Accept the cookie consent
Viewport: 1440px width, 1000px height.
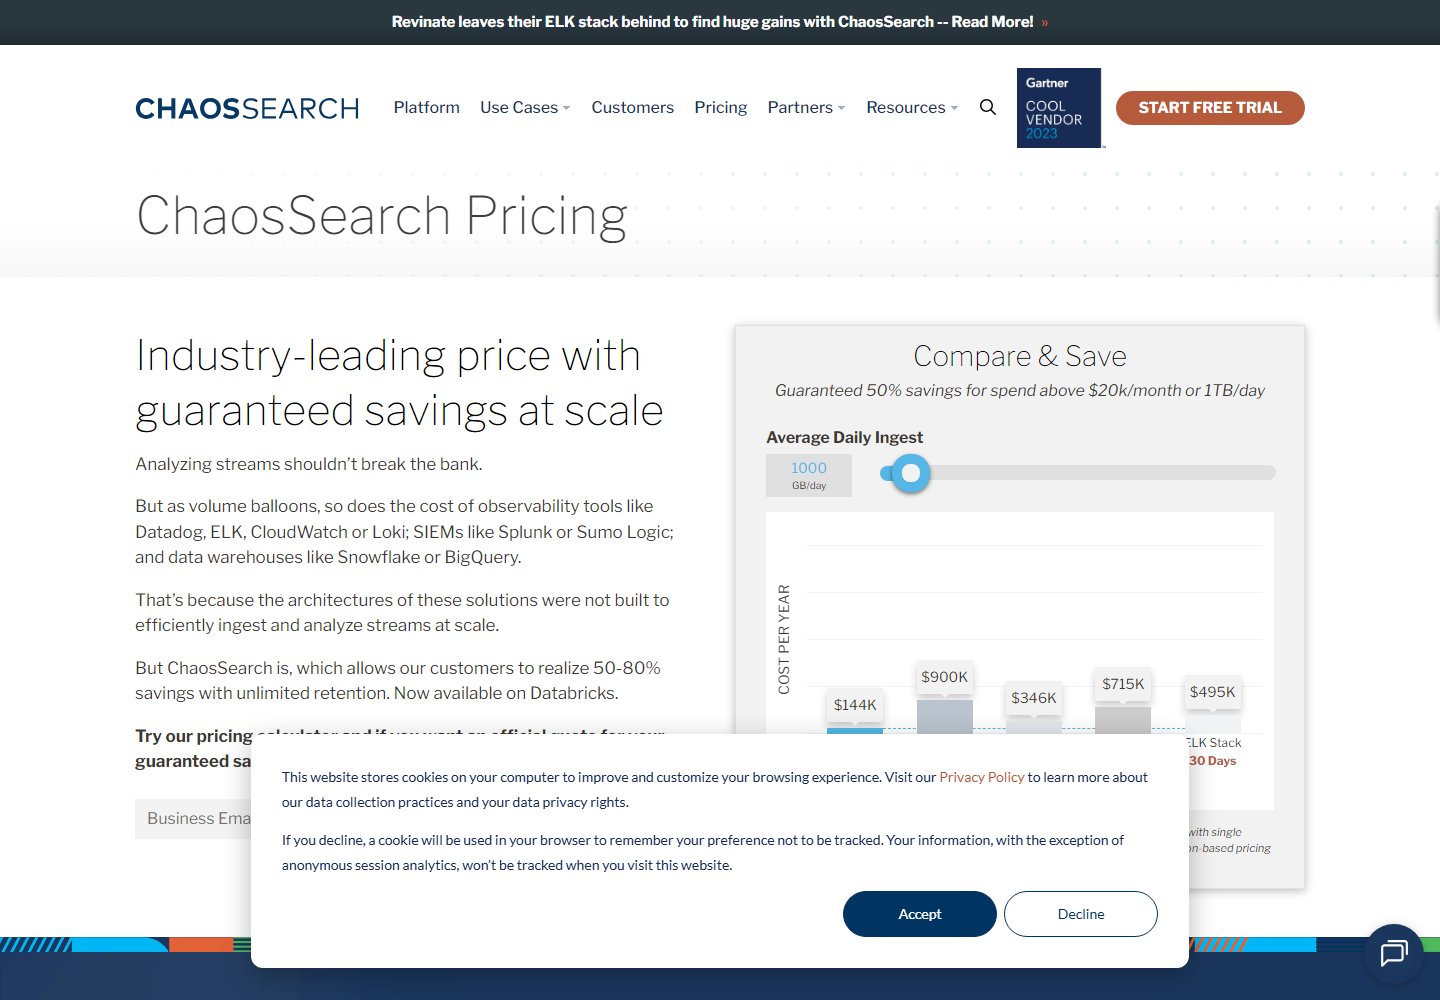[920, 914]
